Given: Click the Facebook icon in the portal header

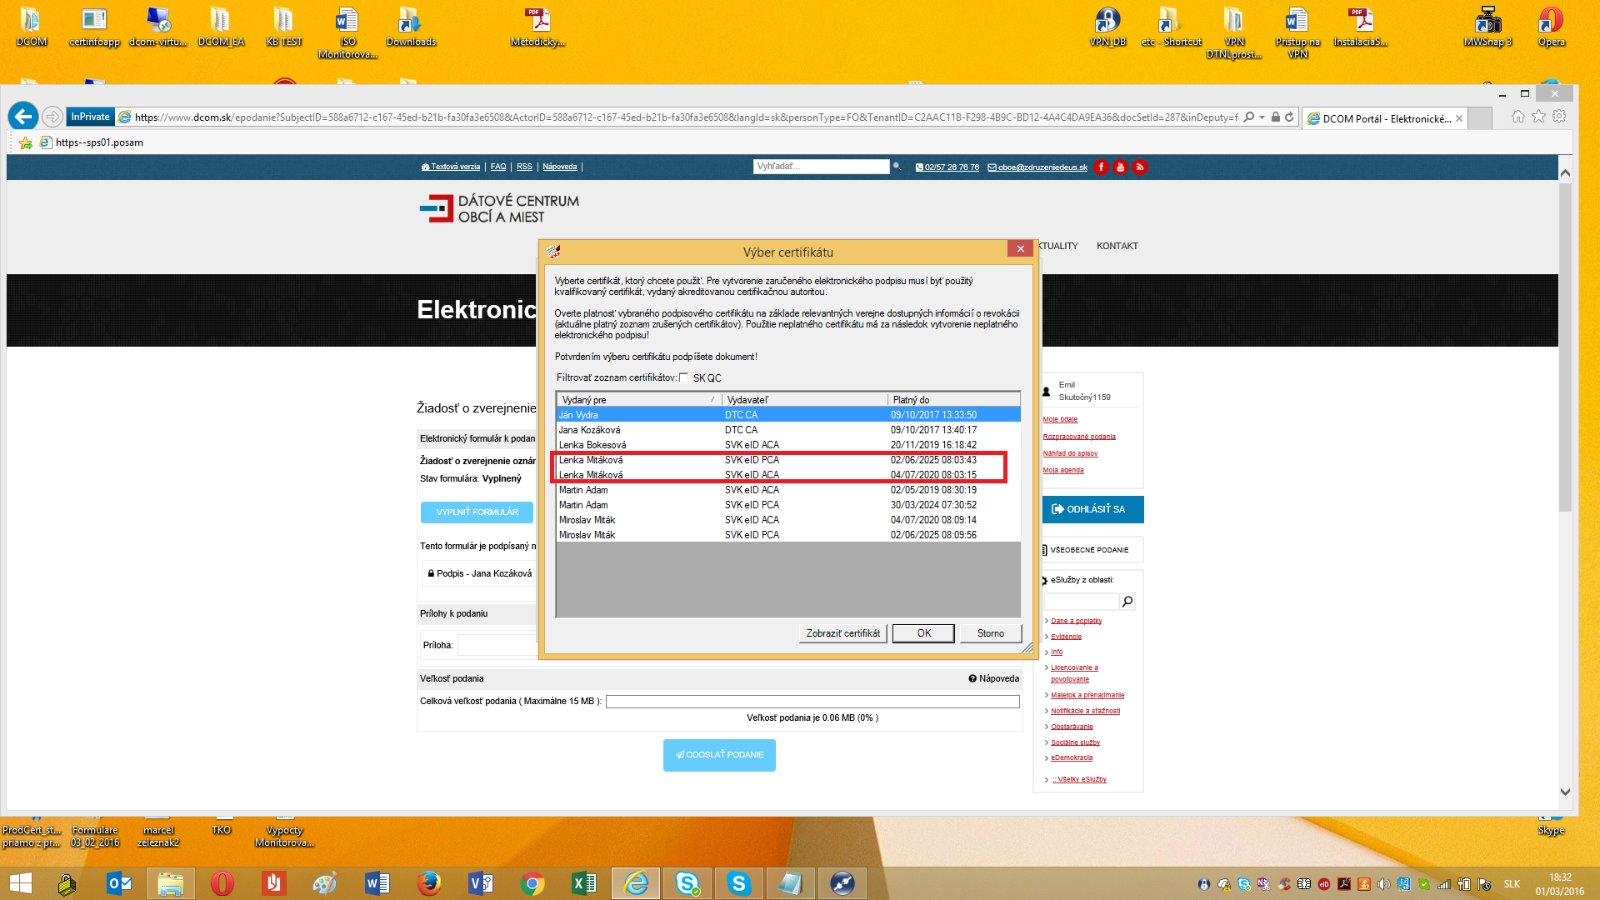Looking at the screenshot, I should [1101, 167].
